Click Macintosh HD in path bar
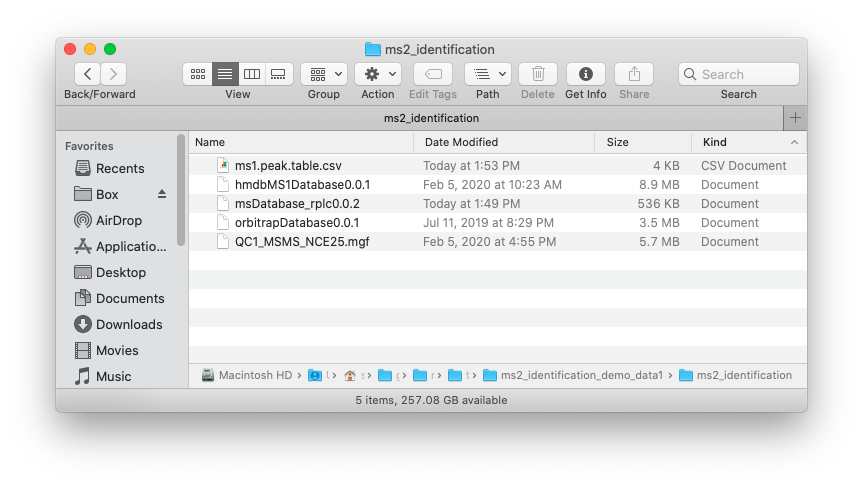This screenshot has height=486, width=863. (x=247, y=375)
